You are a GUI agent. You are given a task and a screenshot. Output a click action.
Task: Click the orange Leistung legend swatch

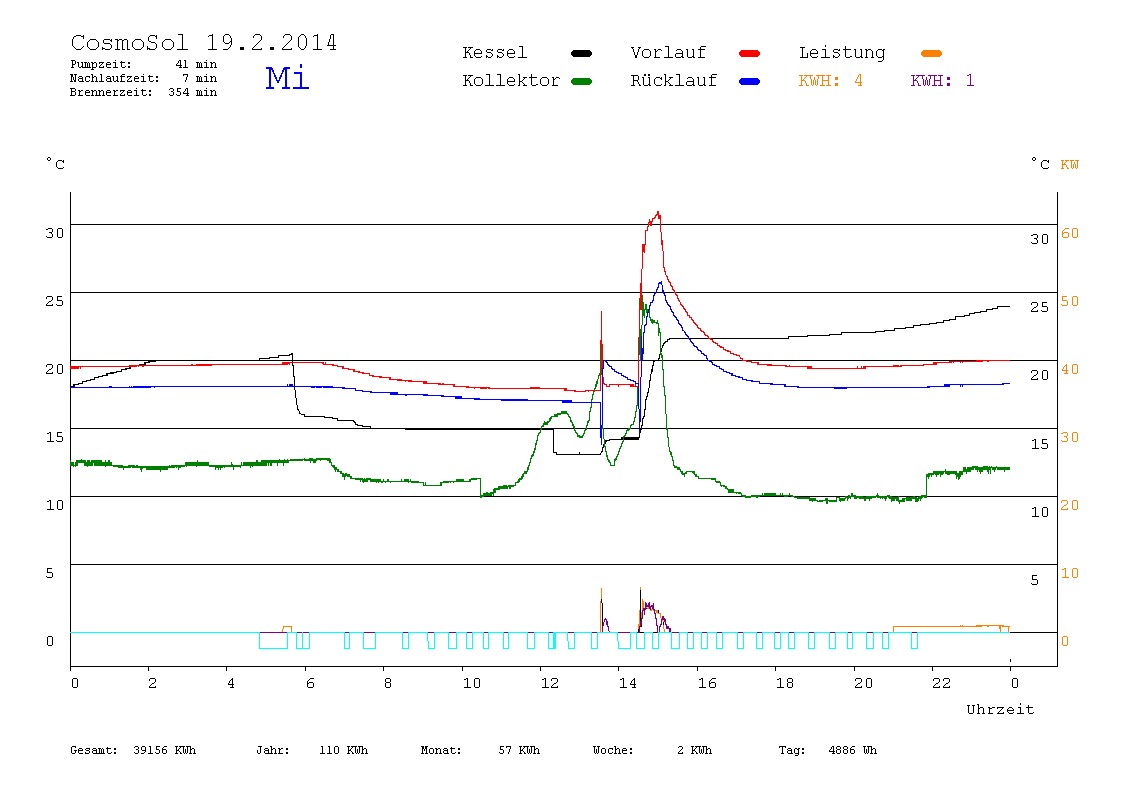(x=931, y=53)
